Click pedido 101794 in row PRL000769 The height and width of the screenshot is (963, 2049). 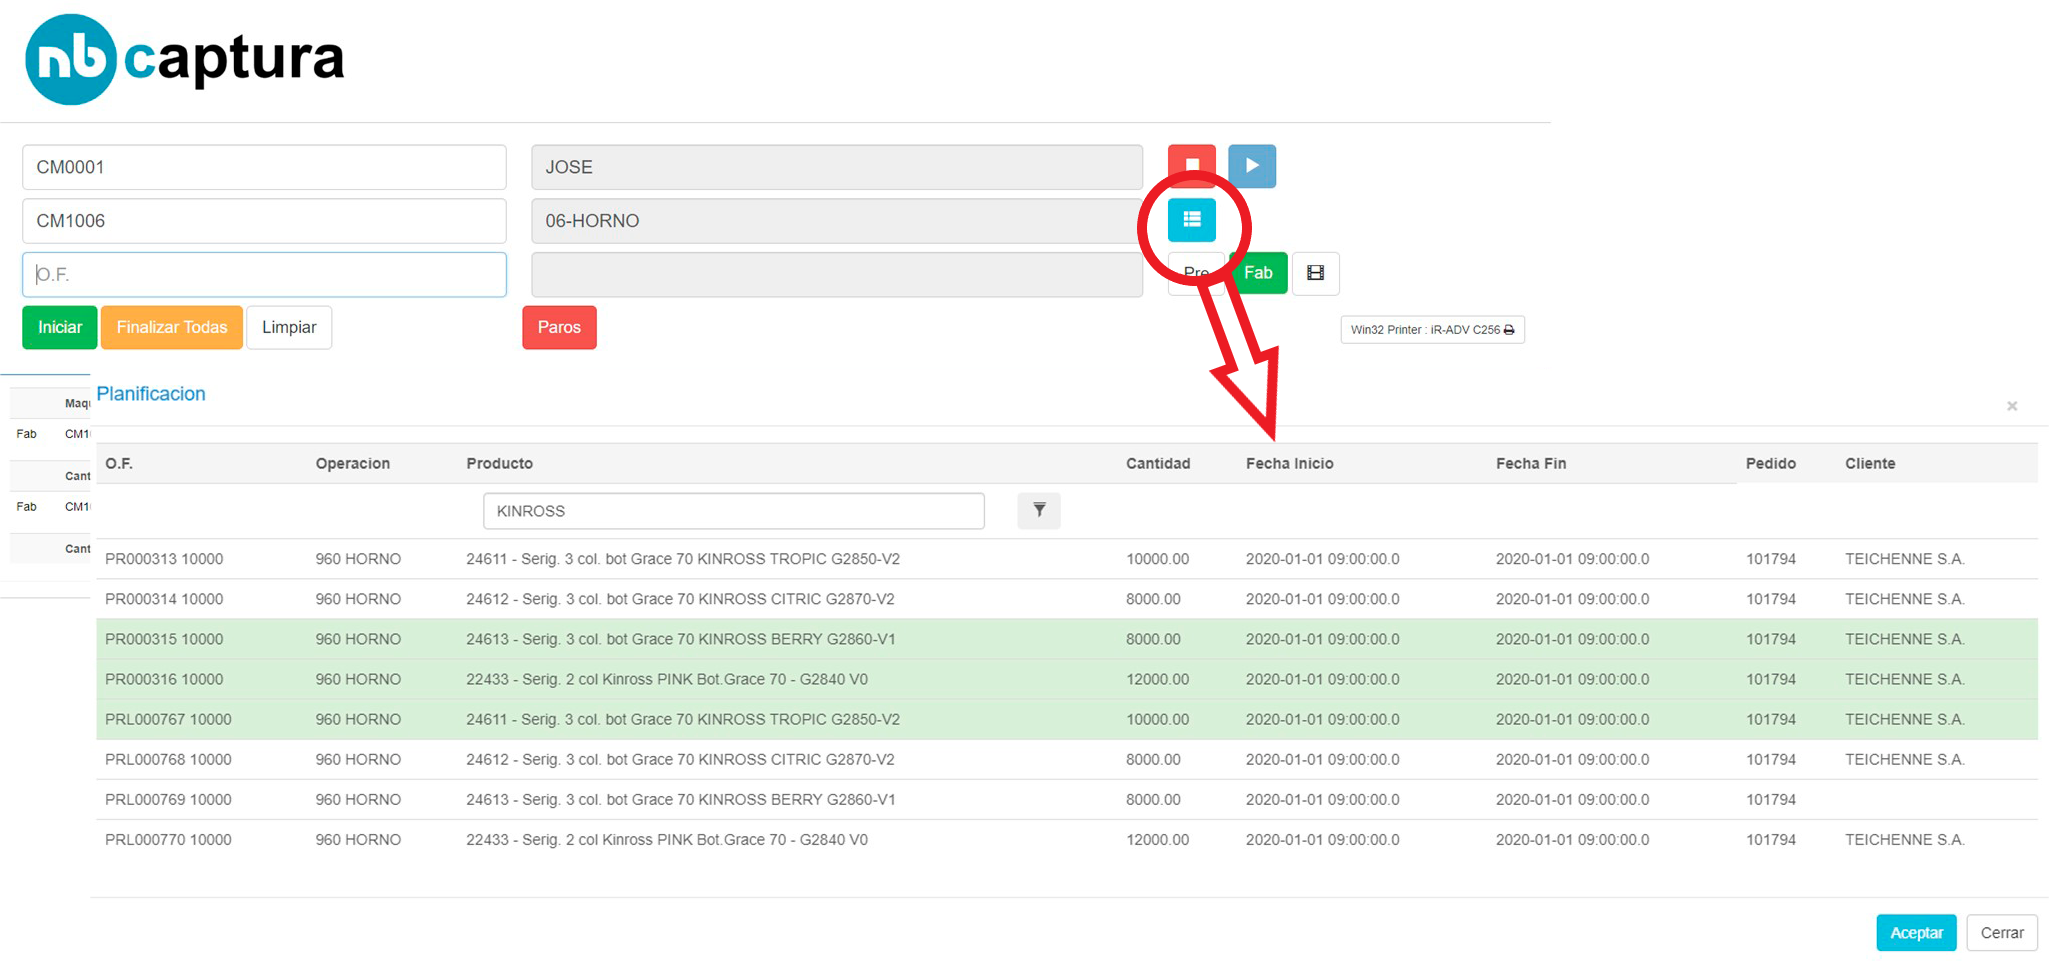click(x=1771, y=799)
